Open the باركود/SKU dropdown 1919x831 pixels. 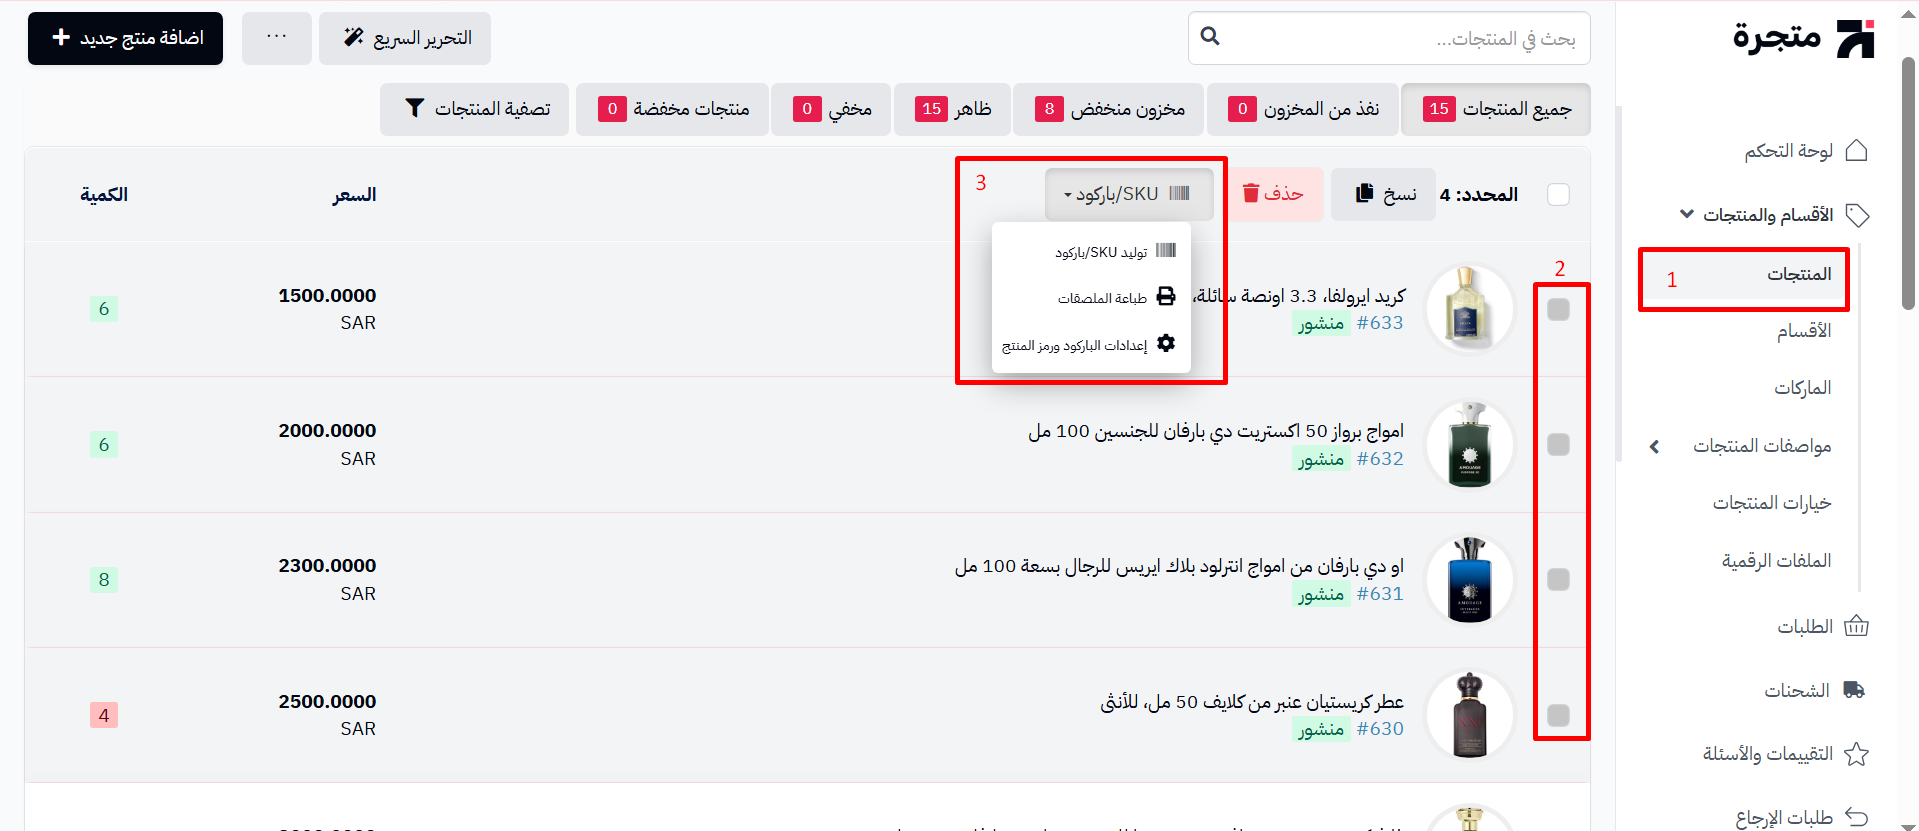click(x=1129, y=194)
